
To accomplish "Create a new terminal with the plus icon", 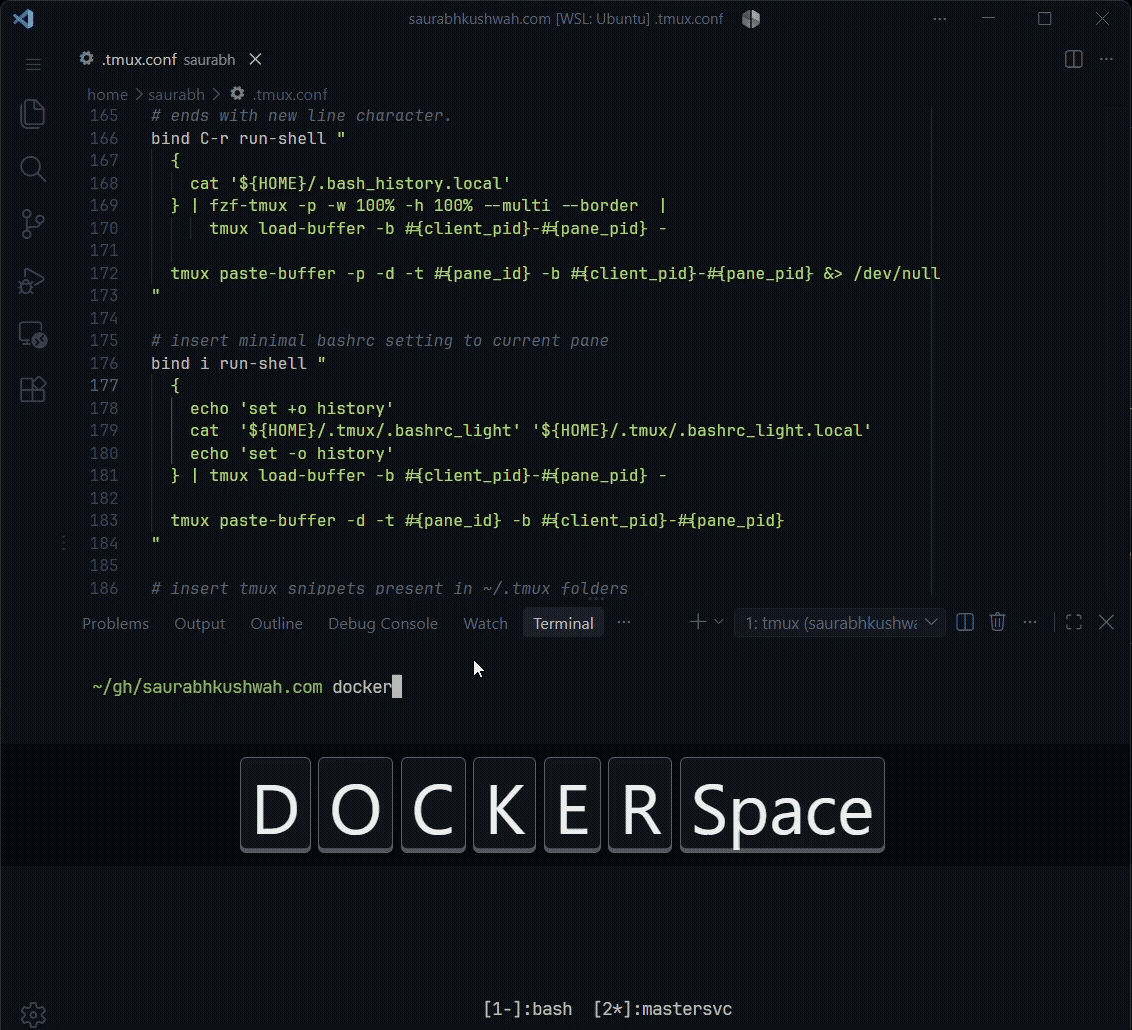I will click(x=697, y=622).
